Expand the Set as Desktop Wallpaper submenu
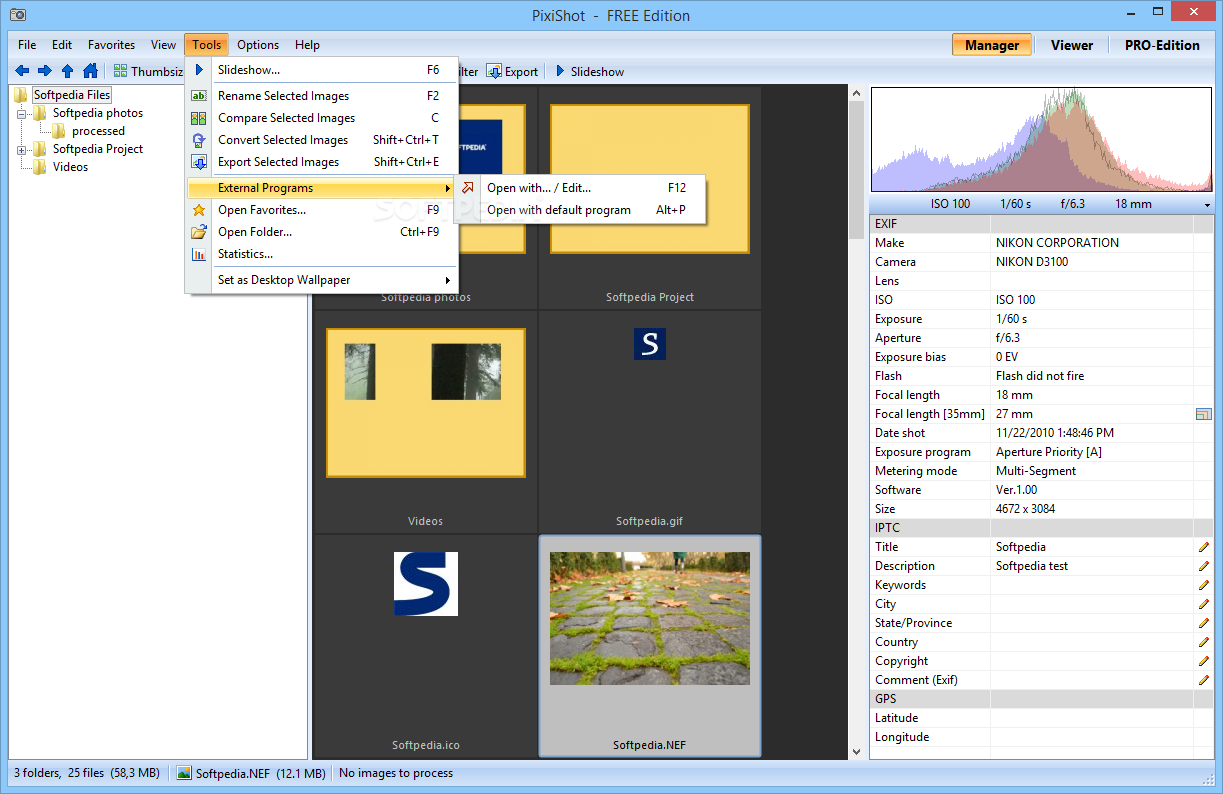The width and height of the screenshot is (1223, 794). (448, 280)
